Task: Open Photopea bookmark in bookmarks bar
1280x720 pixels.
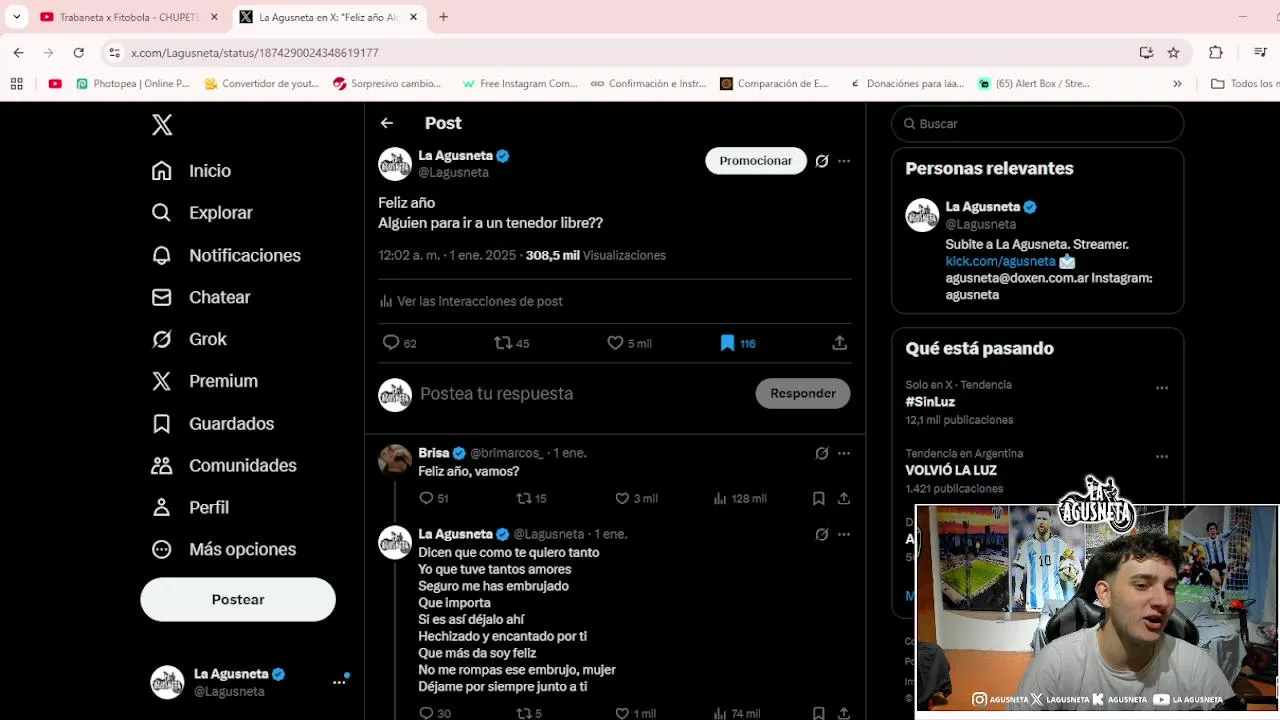Action: tap(133, 84)
